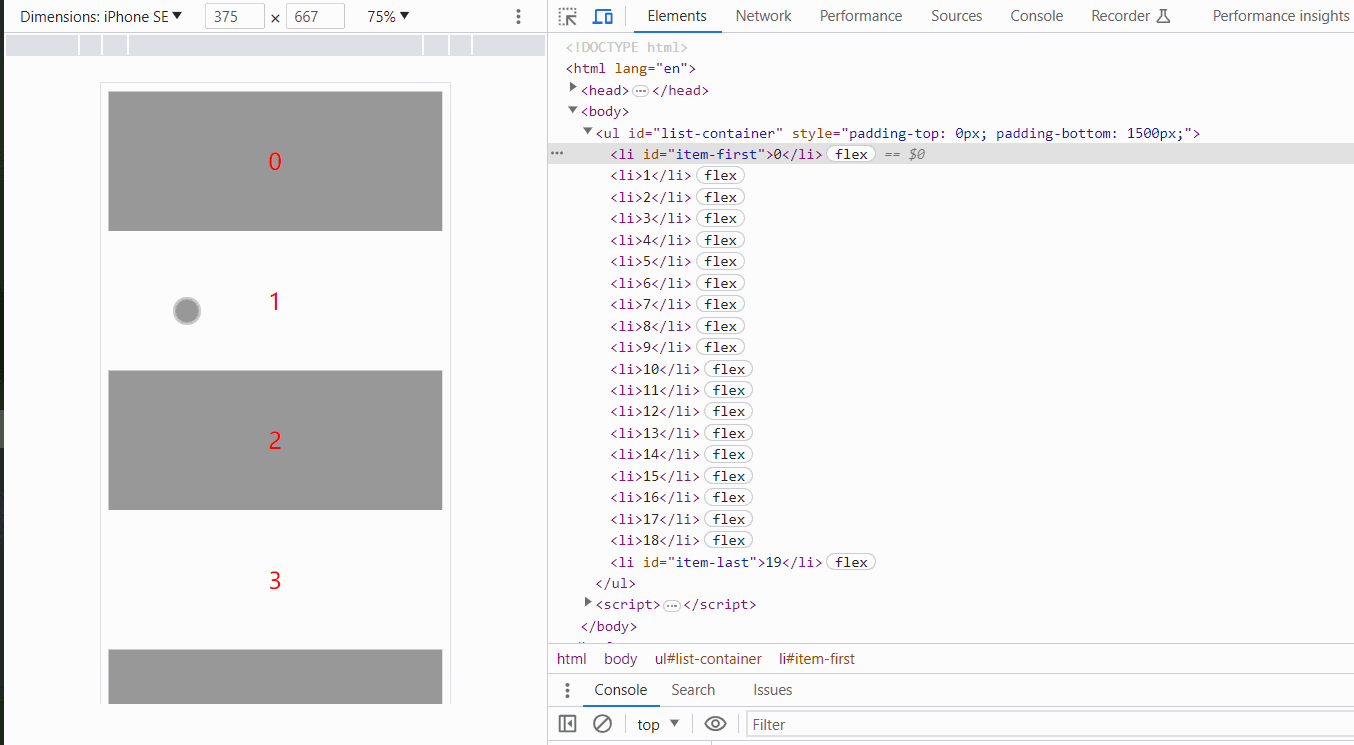Open device toolbar more options menu
This screenshot has height=745, width=1354.
pos(518,16)
